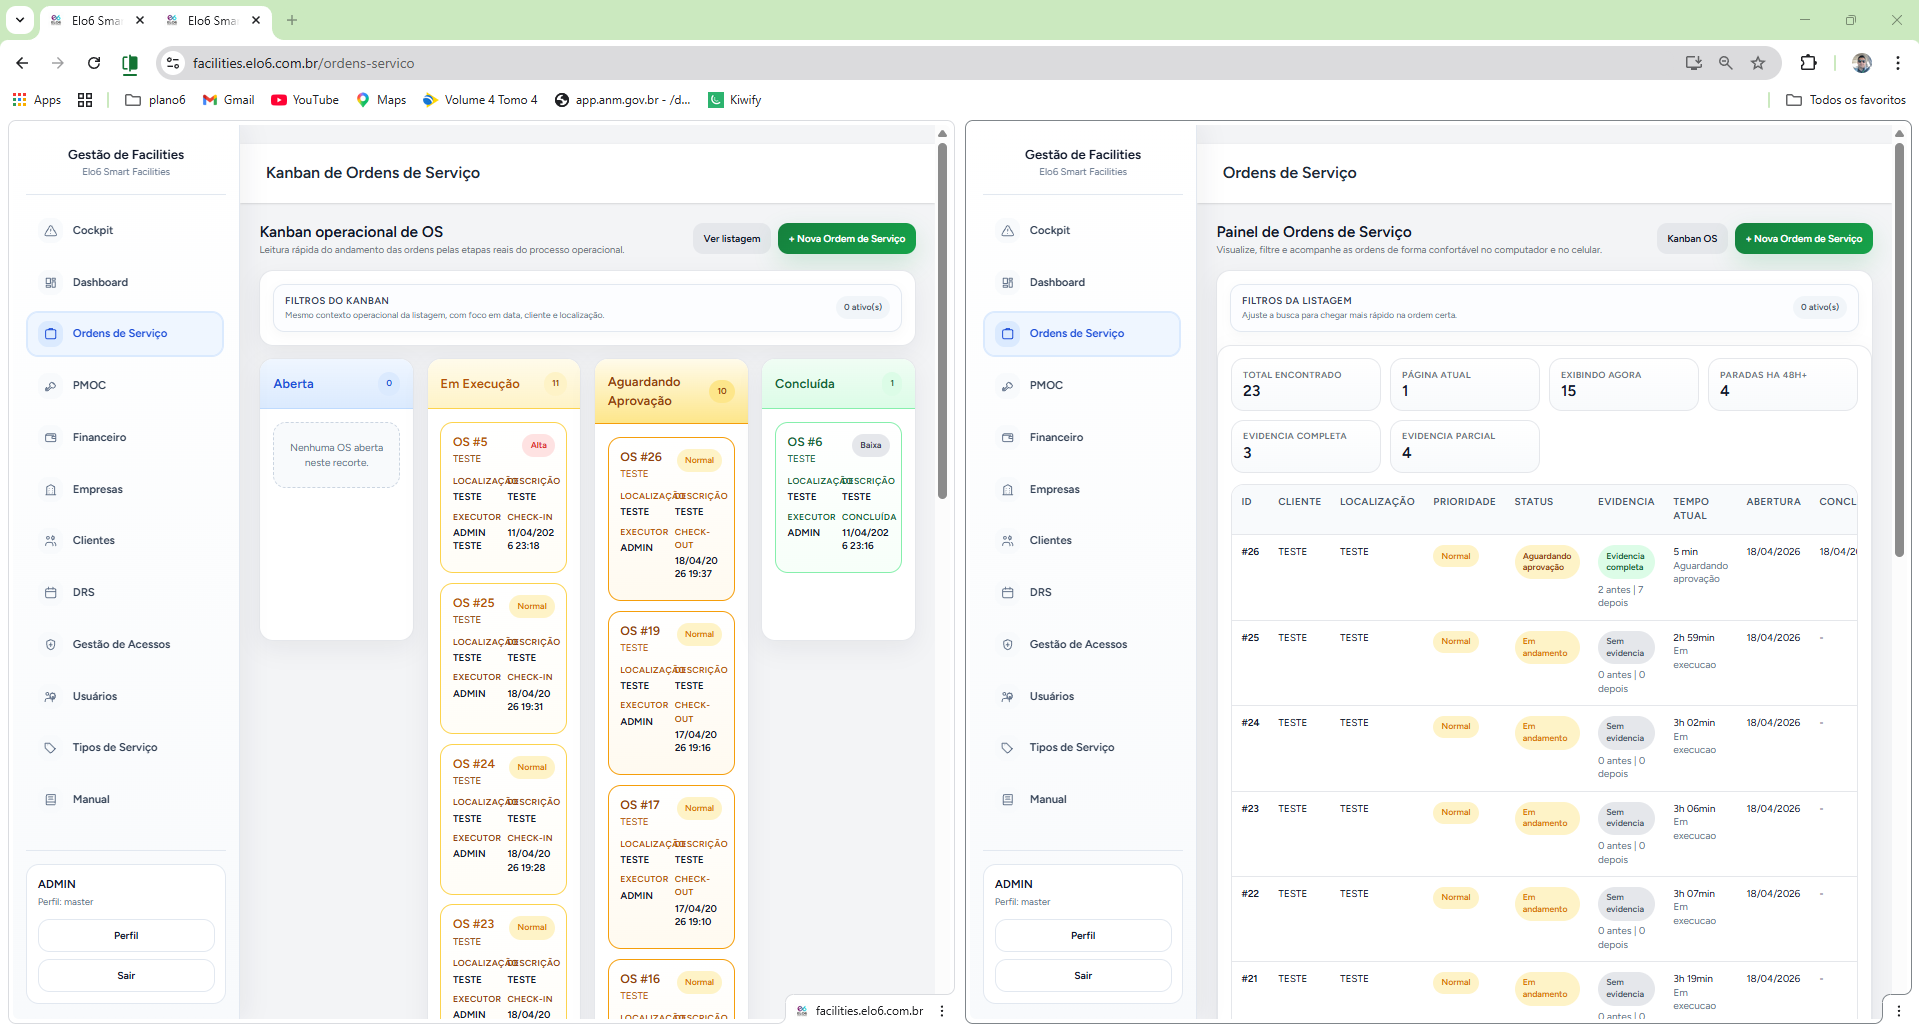Image resolution: width=1919 pixels, height=1032 pixels.
Task: Click the #26 ID in the orders table
Action: (1251, 552)
